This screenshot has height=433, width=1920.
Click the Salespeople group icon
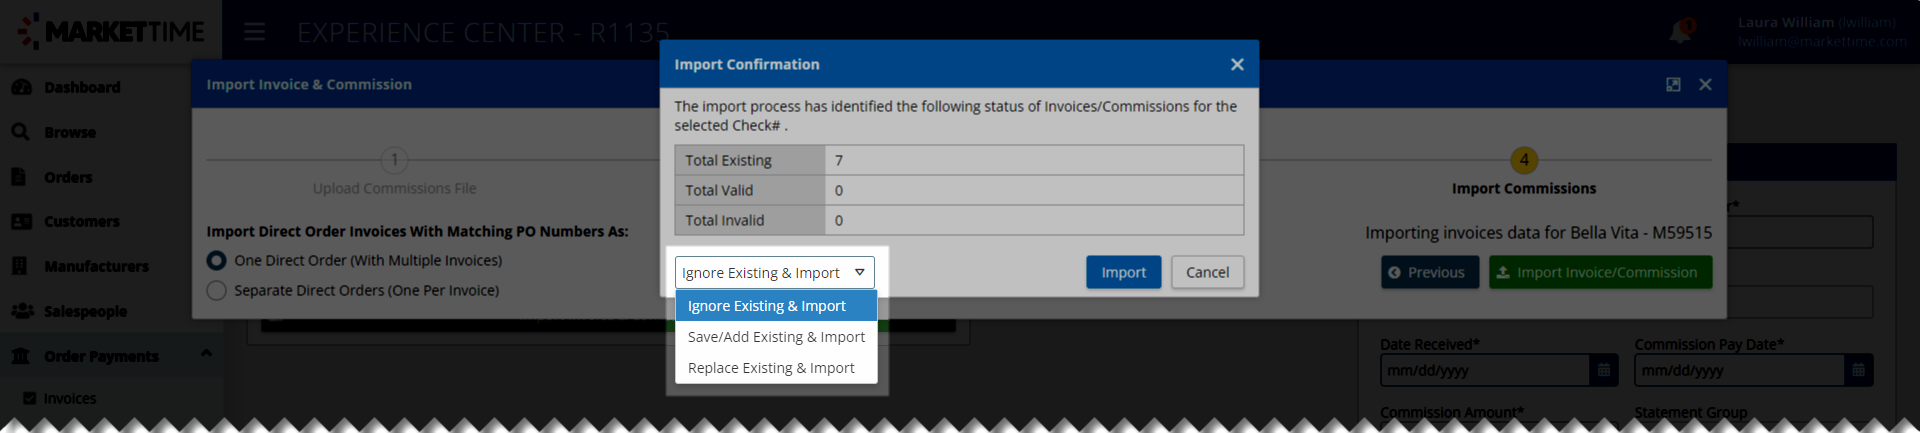[22, 311]
